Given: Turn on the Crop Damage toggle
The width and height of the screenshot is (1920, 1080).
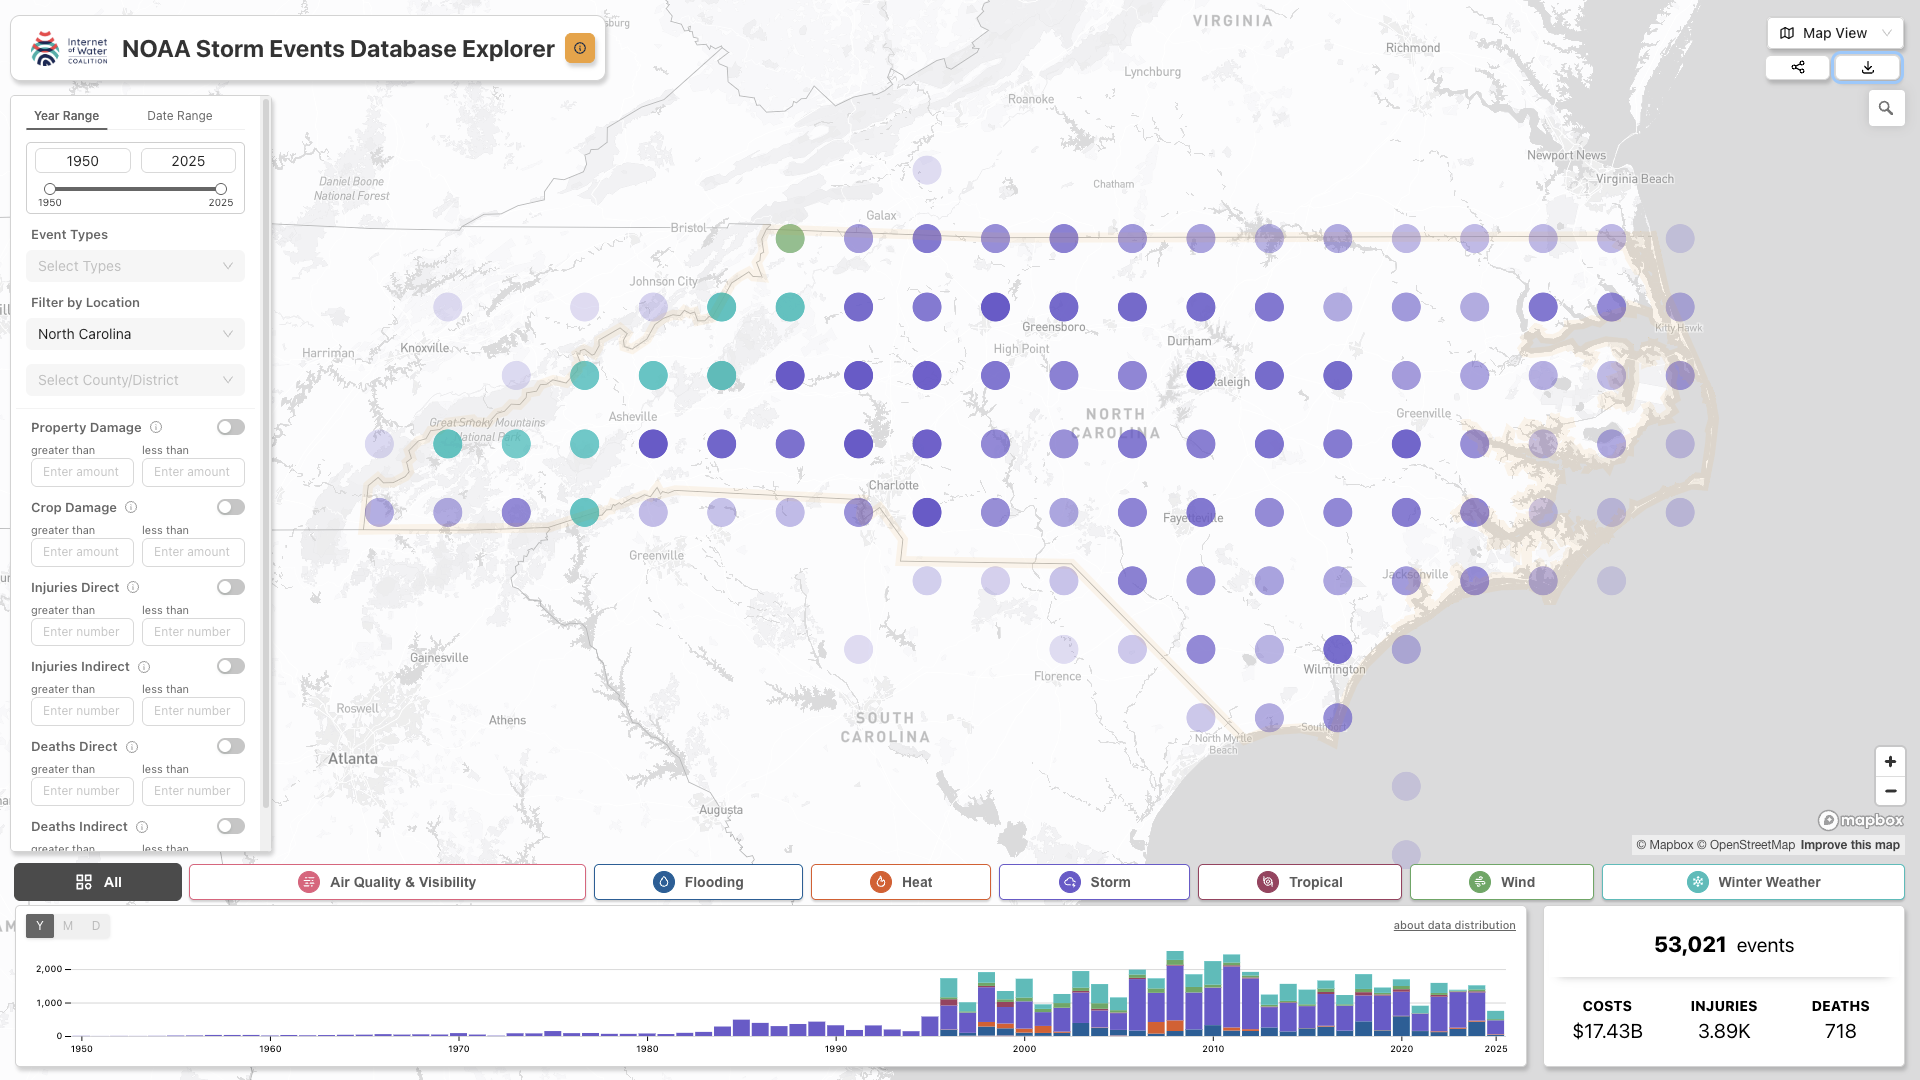Looking at the screenshot, I should [231, 507].
